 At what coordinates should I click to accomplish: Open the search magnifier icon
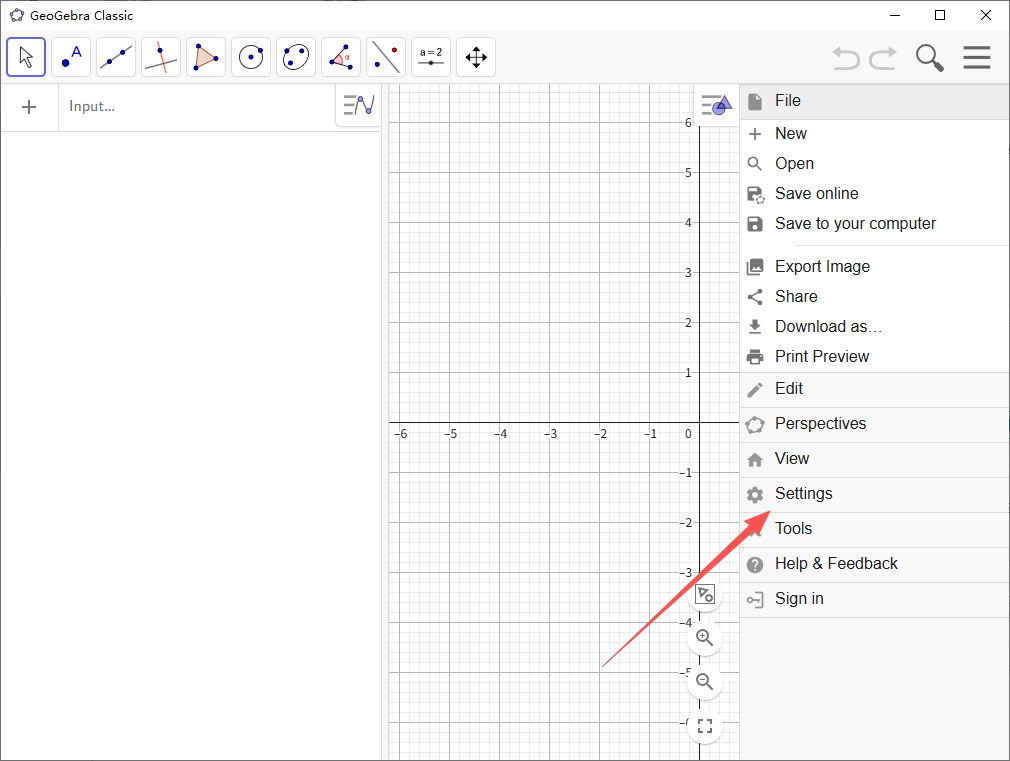click(x=929, y=58)
